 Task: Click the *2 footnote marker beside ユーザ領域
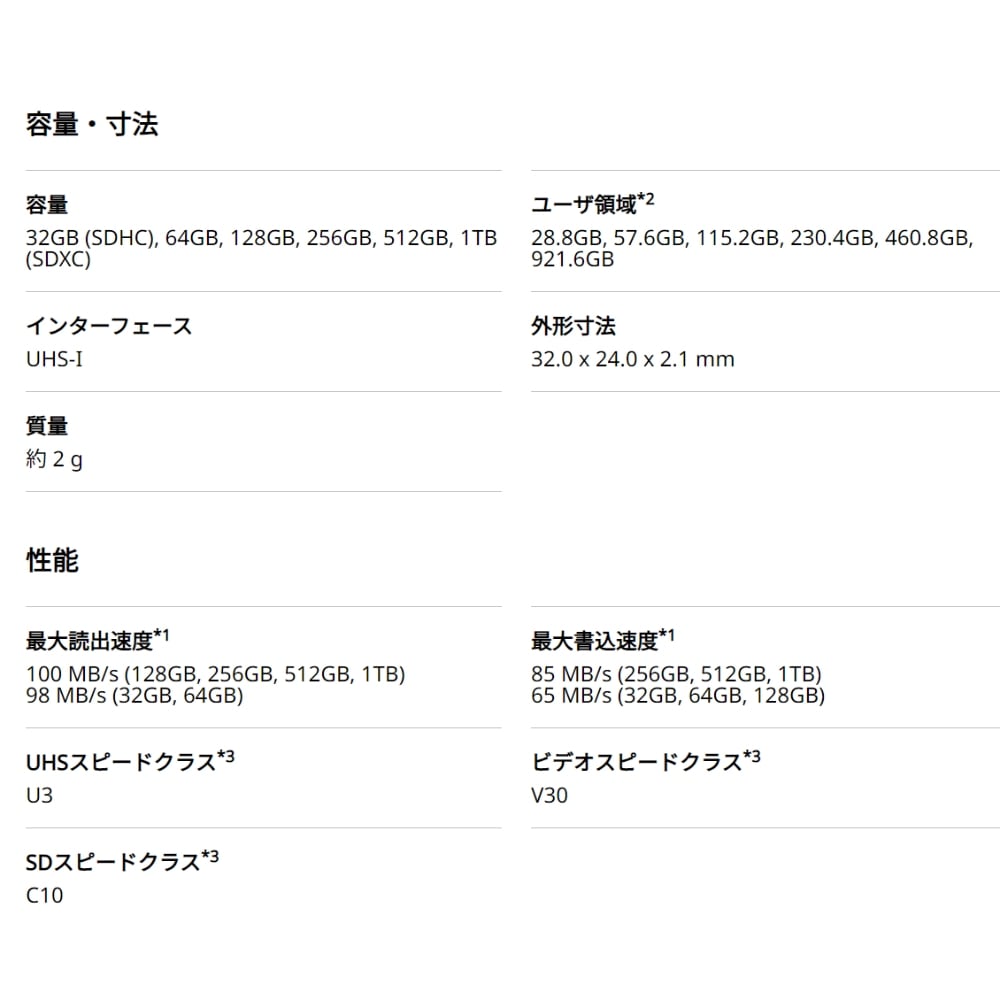[x=646, y=200]
